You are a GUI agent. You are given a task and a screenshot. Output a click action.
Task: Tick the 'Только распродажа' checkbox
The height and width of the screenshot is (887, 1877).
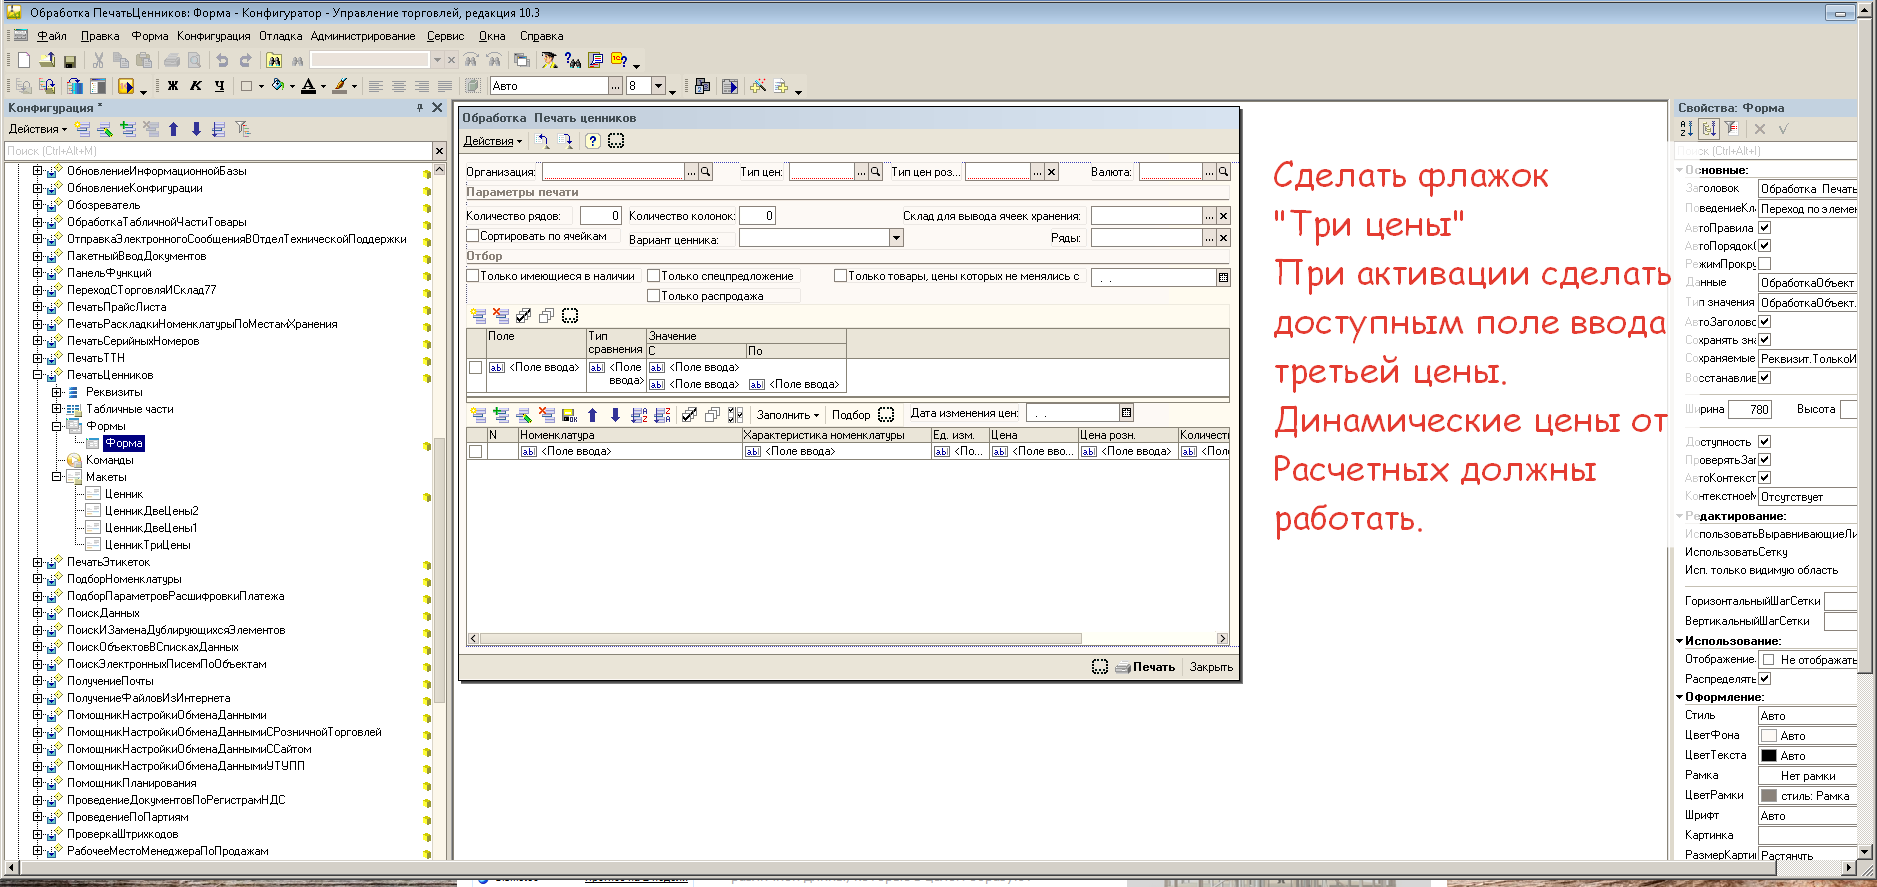[x=653, y=296]
